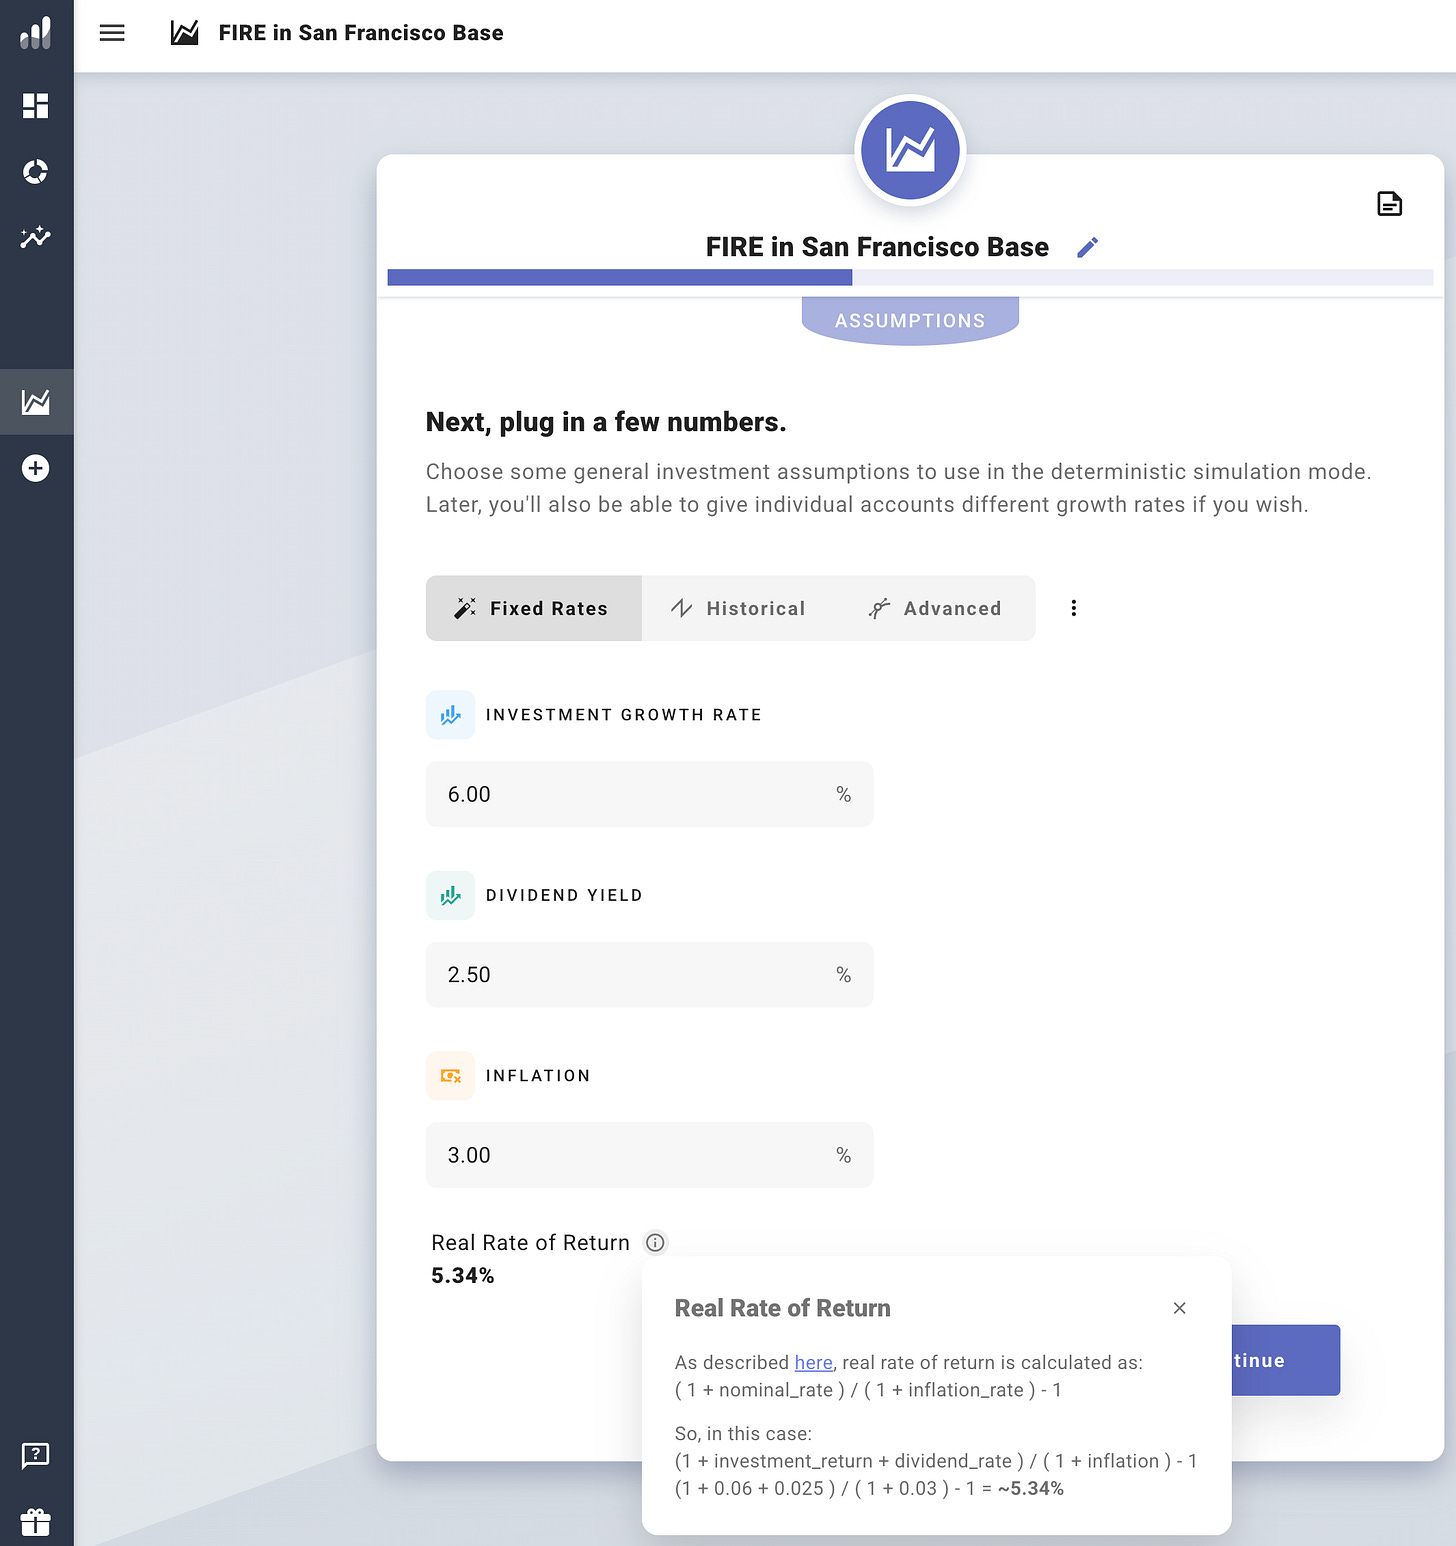Select the Fixed Rates tab

(x=534, y=608)
